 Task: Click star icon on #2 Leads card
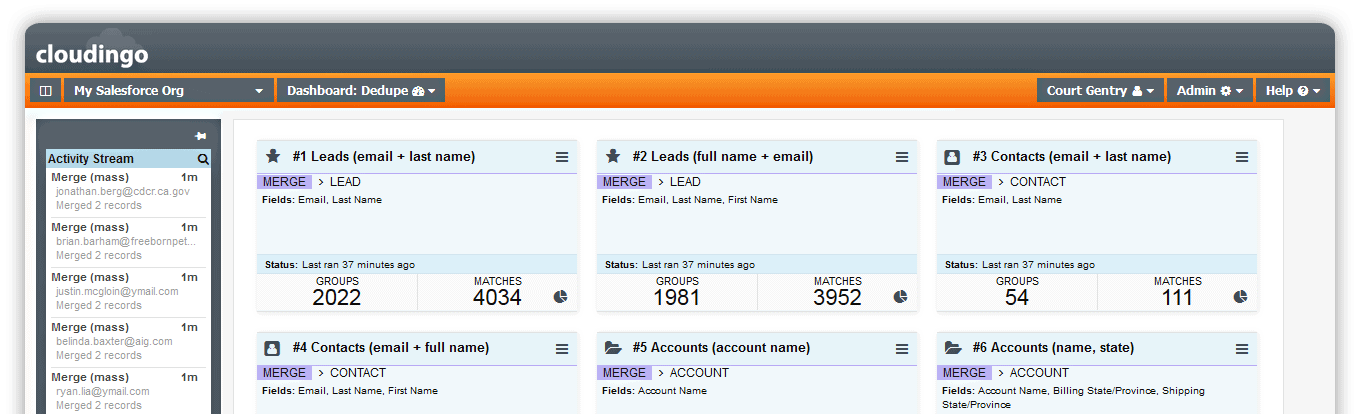[613, 156]
